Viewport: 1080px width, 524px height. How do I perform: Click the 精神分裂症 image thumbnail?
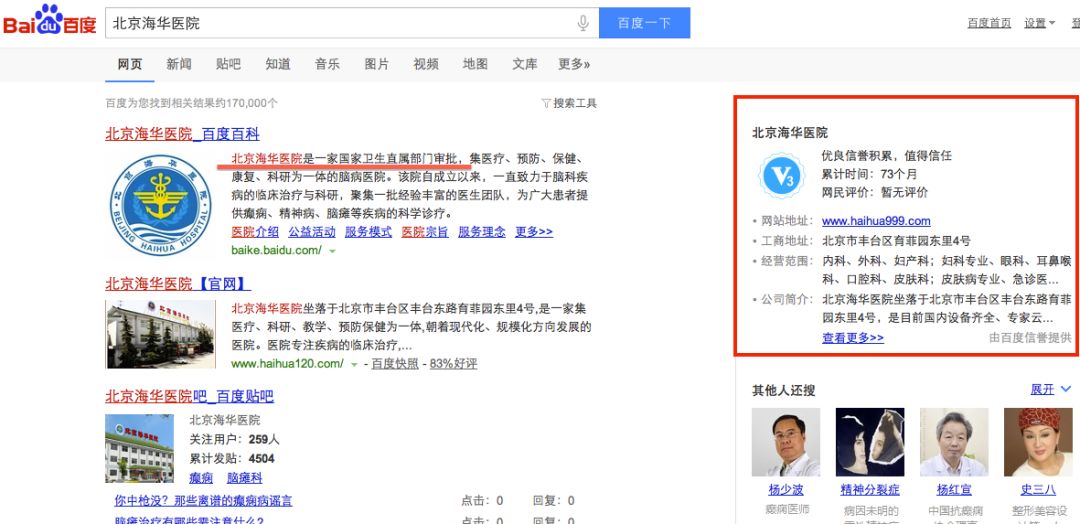coord(870,442)
